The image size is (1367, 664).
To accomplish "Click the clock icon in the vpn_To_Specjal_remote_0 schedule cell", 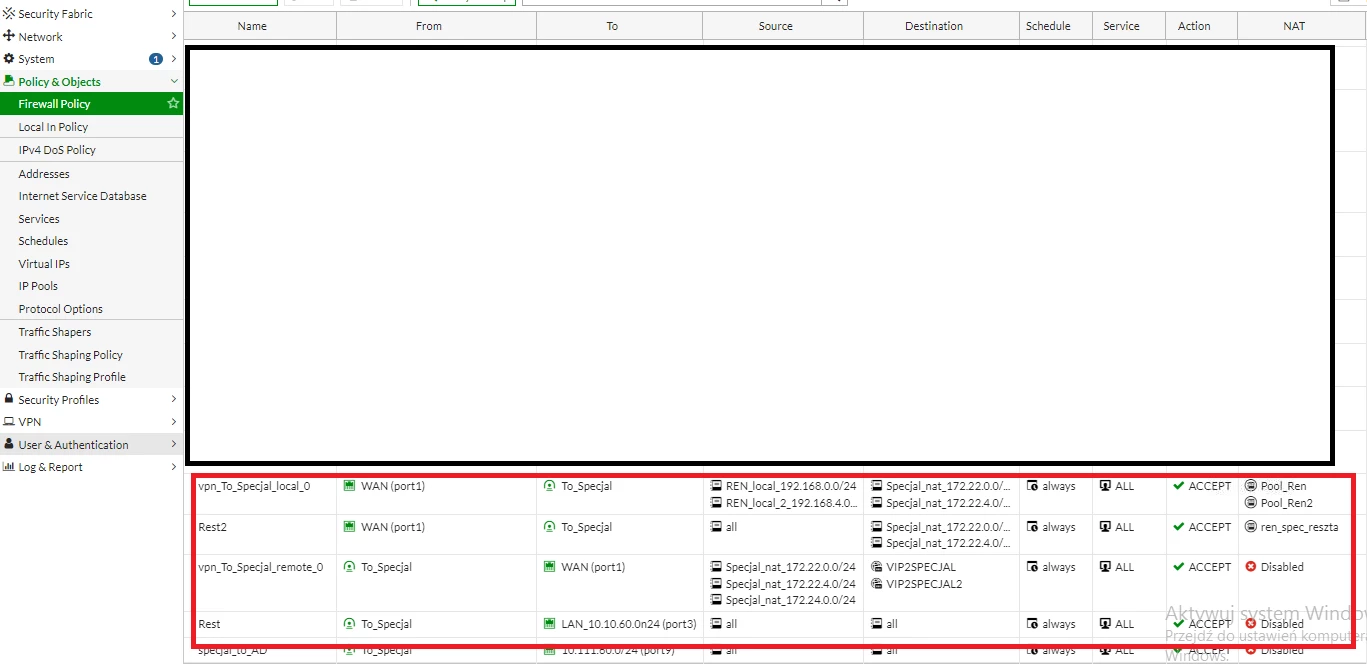I will pyautogui.click(x=1033, y=567).
